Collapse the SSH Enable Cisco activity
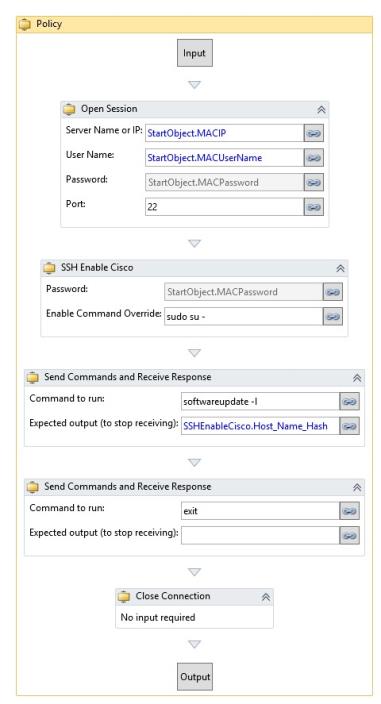 (x=340, y=268)
